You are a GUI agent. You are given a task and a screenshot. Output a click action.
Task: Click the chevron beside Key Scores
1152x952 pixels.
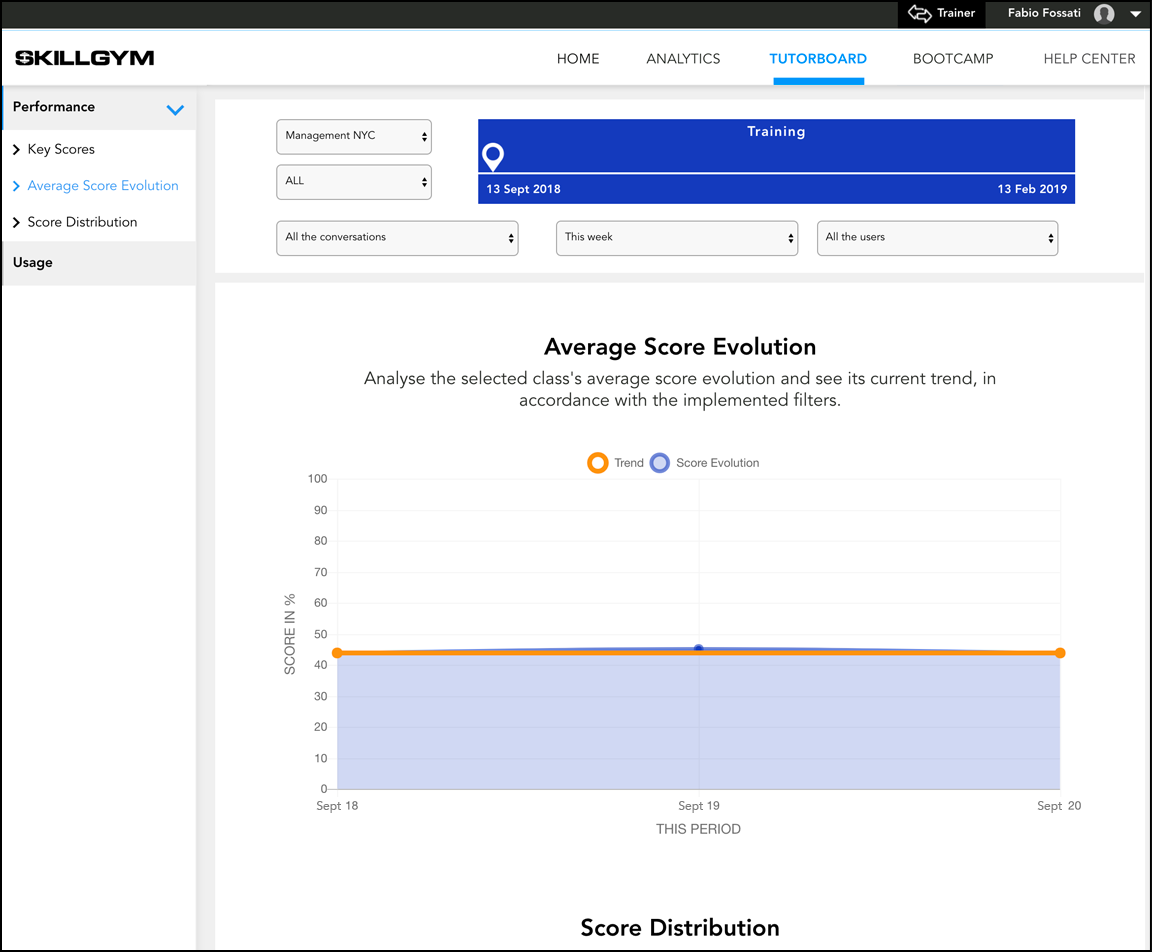(x=16, y=149)
